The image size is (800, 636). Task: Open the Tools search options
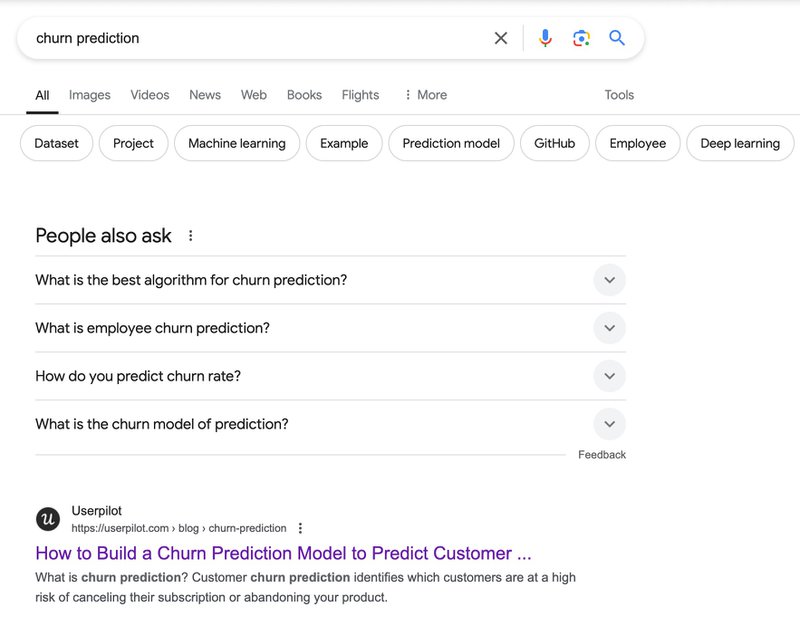[x=619, y=95]
